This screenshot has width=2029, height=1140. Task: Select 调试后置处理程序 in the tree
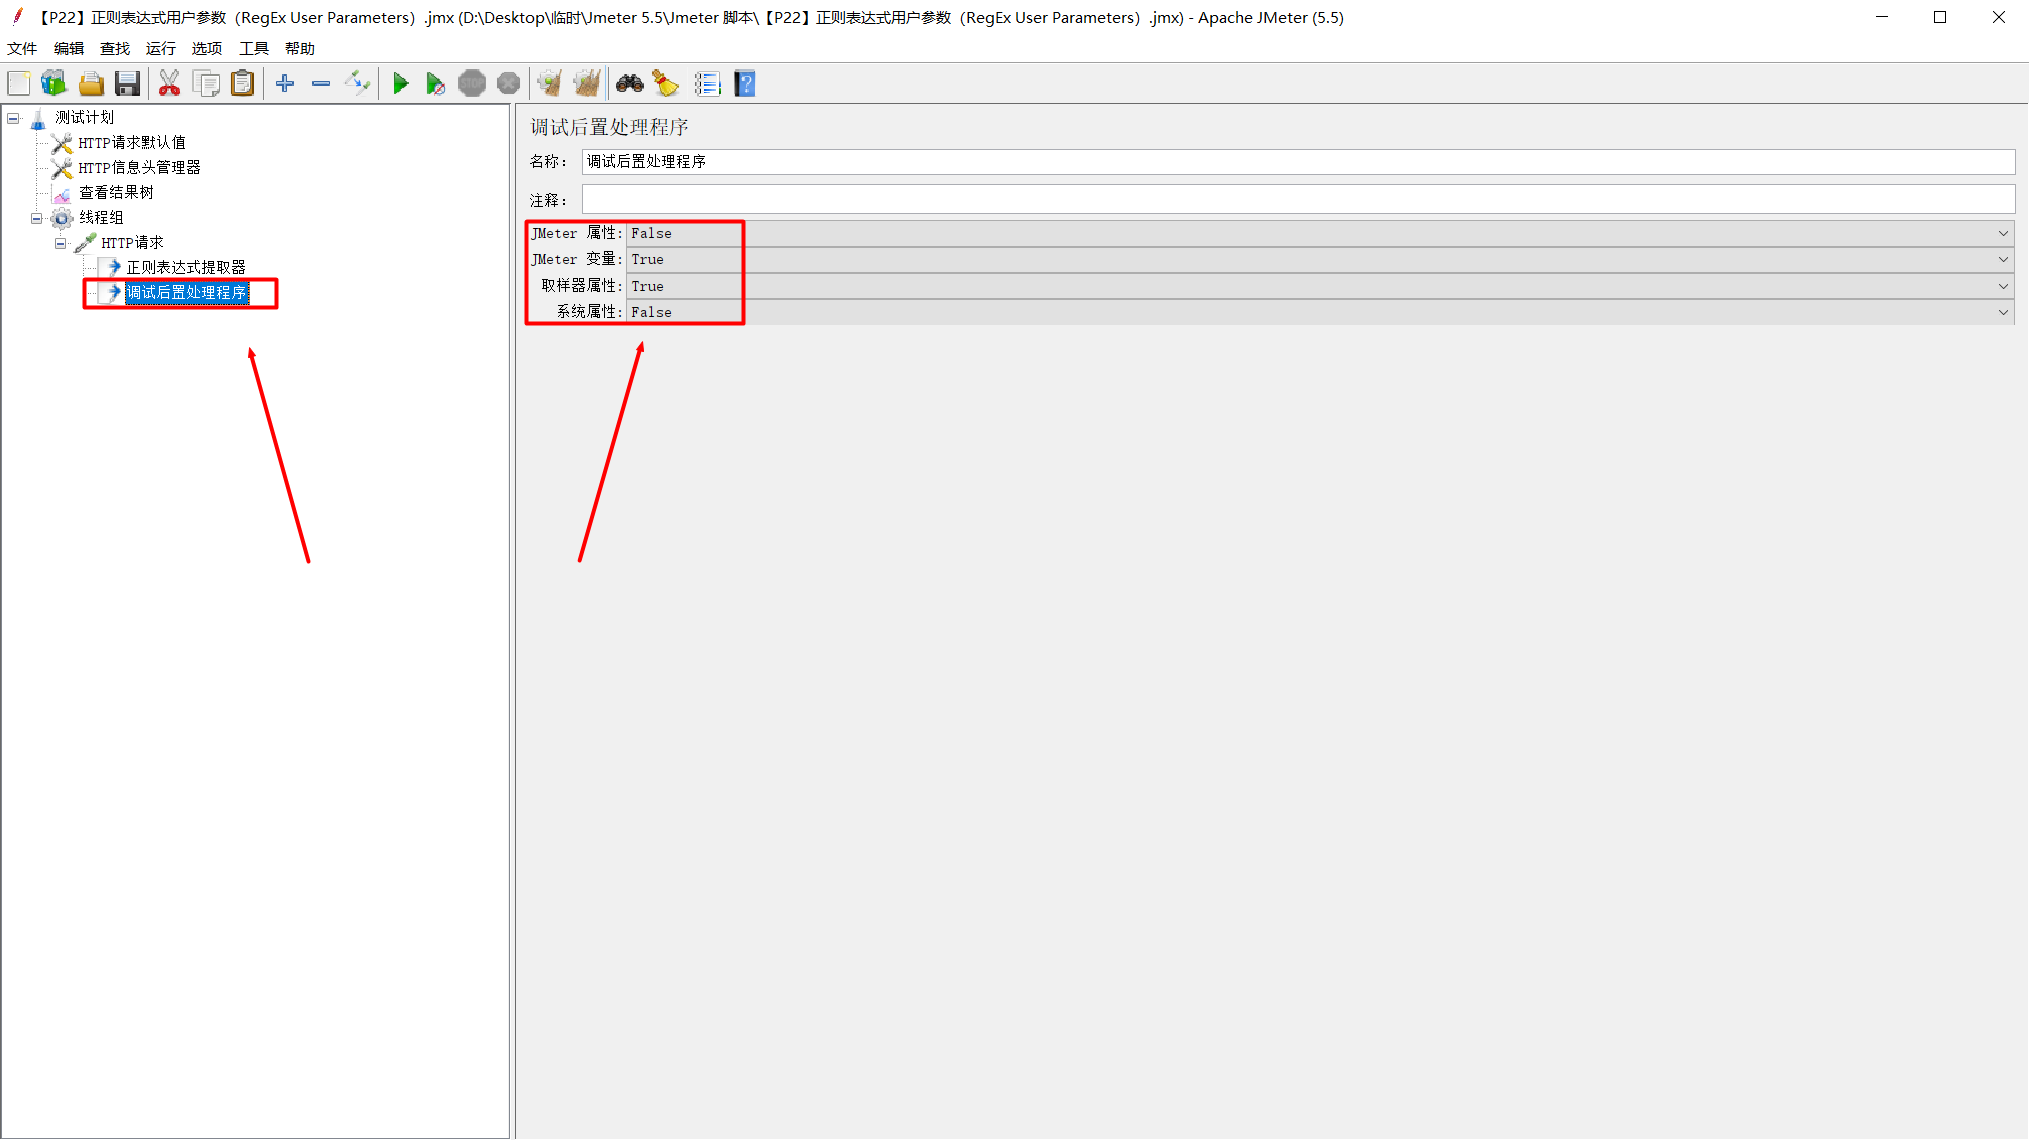click(x=186, y=293)
